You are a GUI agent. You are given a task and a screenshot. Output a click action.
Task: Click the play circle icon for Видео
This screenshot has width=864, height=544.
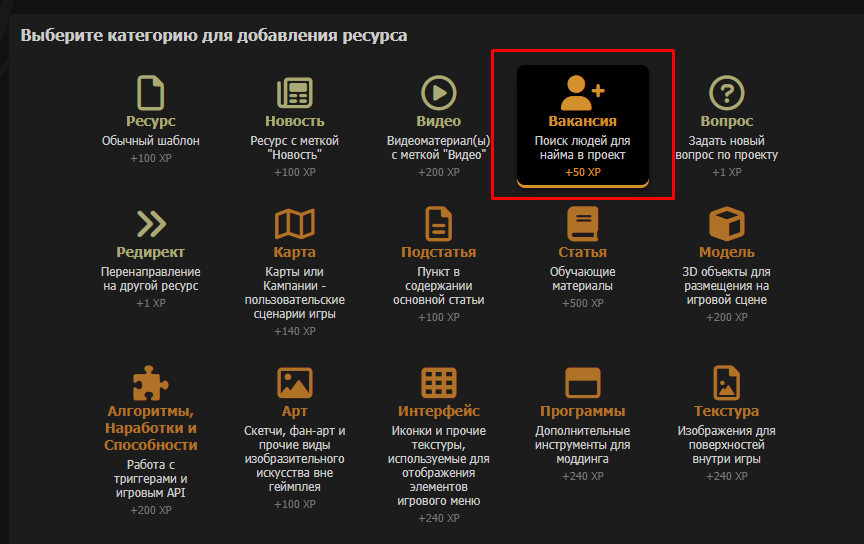tap(439, 93)
